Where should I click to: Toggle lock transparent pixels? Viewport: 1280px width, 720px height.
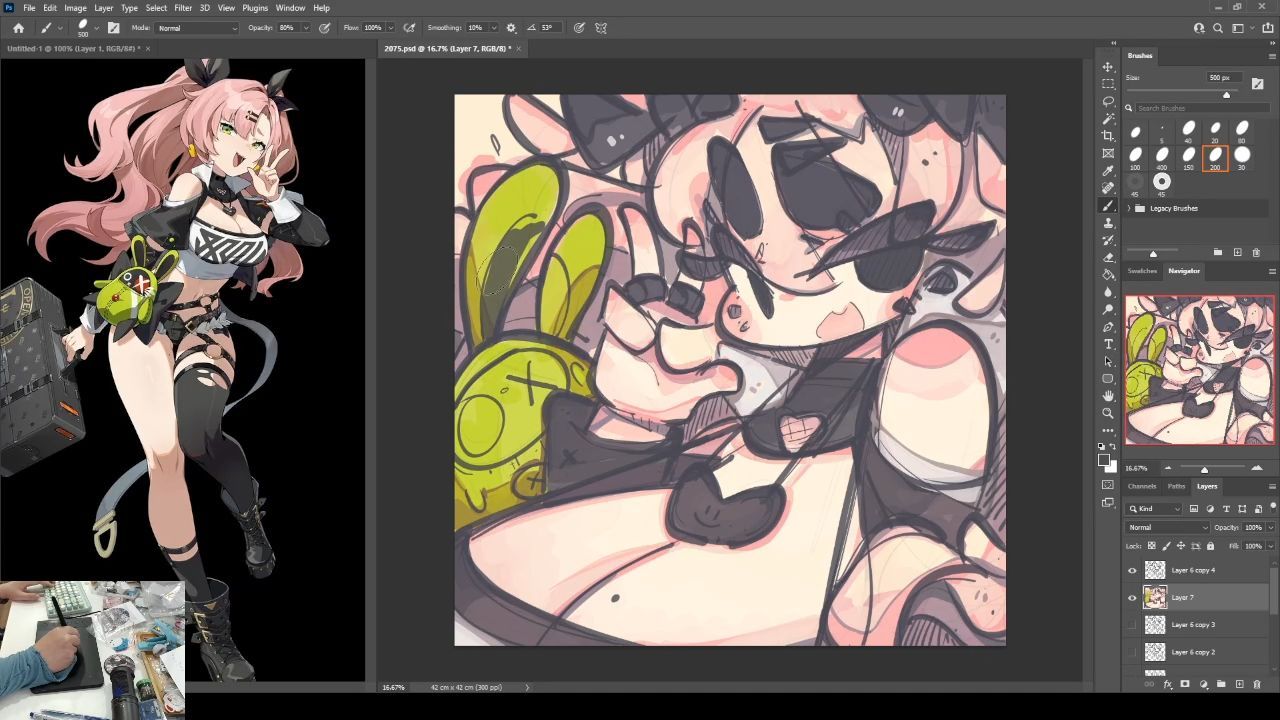tap(1151, 546)
